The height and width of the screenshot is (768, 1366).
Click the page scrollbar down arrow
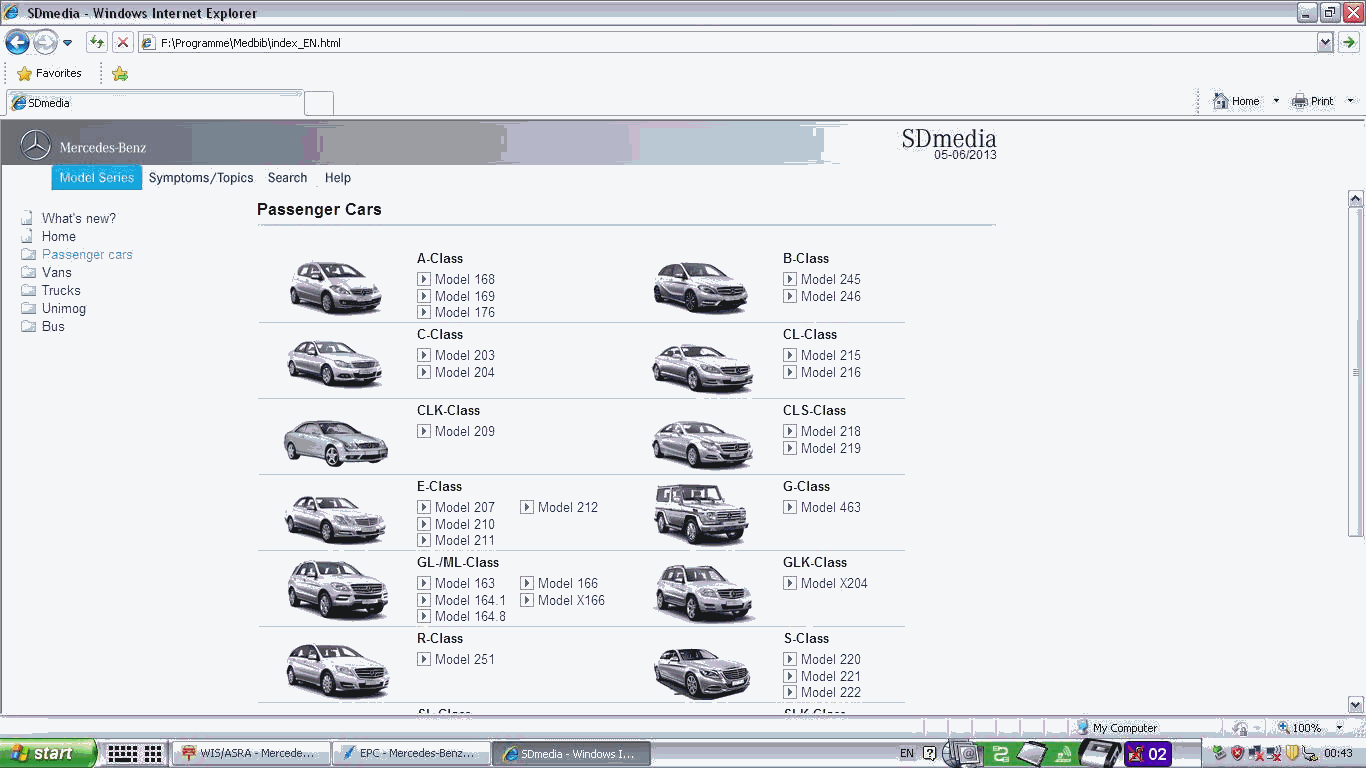1356,704
